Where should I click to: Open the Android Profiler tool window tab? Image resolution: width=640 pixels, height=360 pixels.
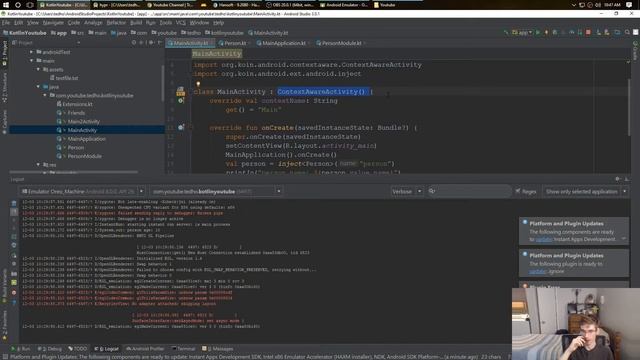pos(145,349)
